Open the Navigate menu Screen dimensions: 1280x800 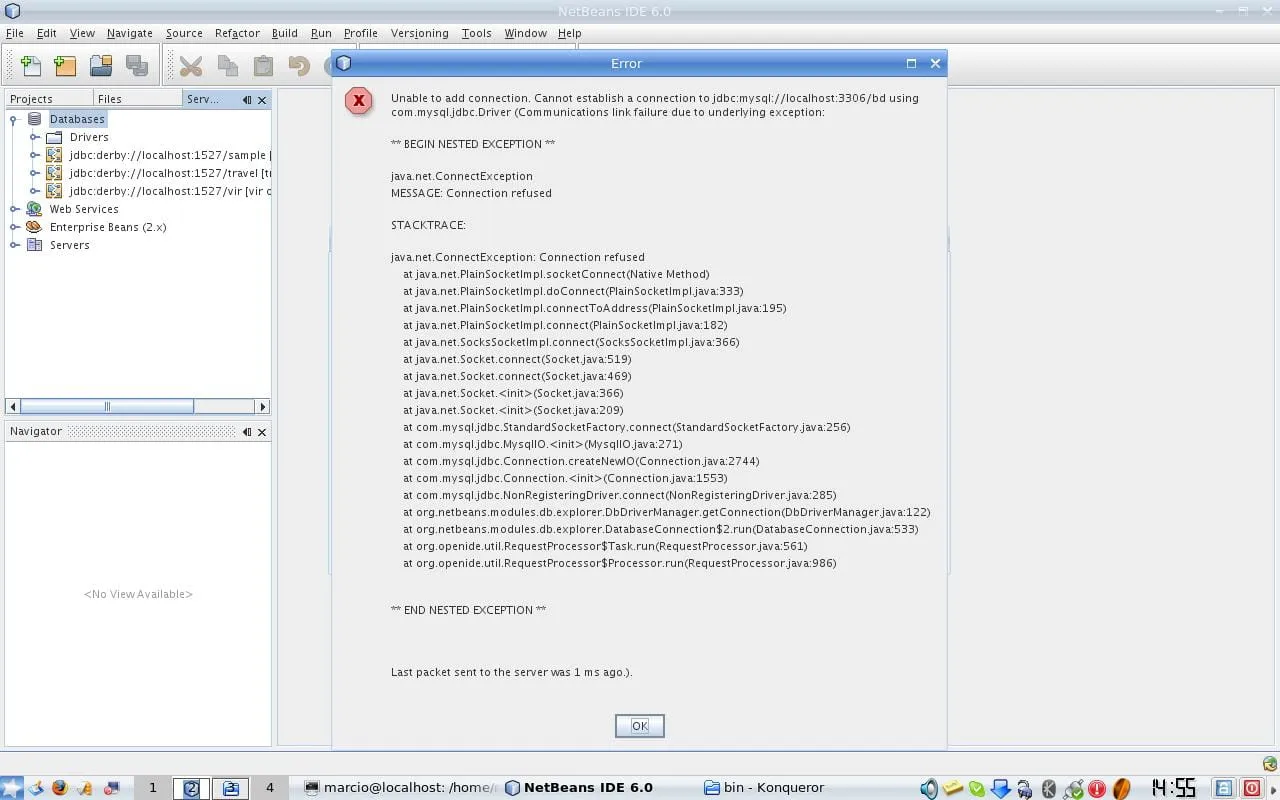click(x=130, y=33)
